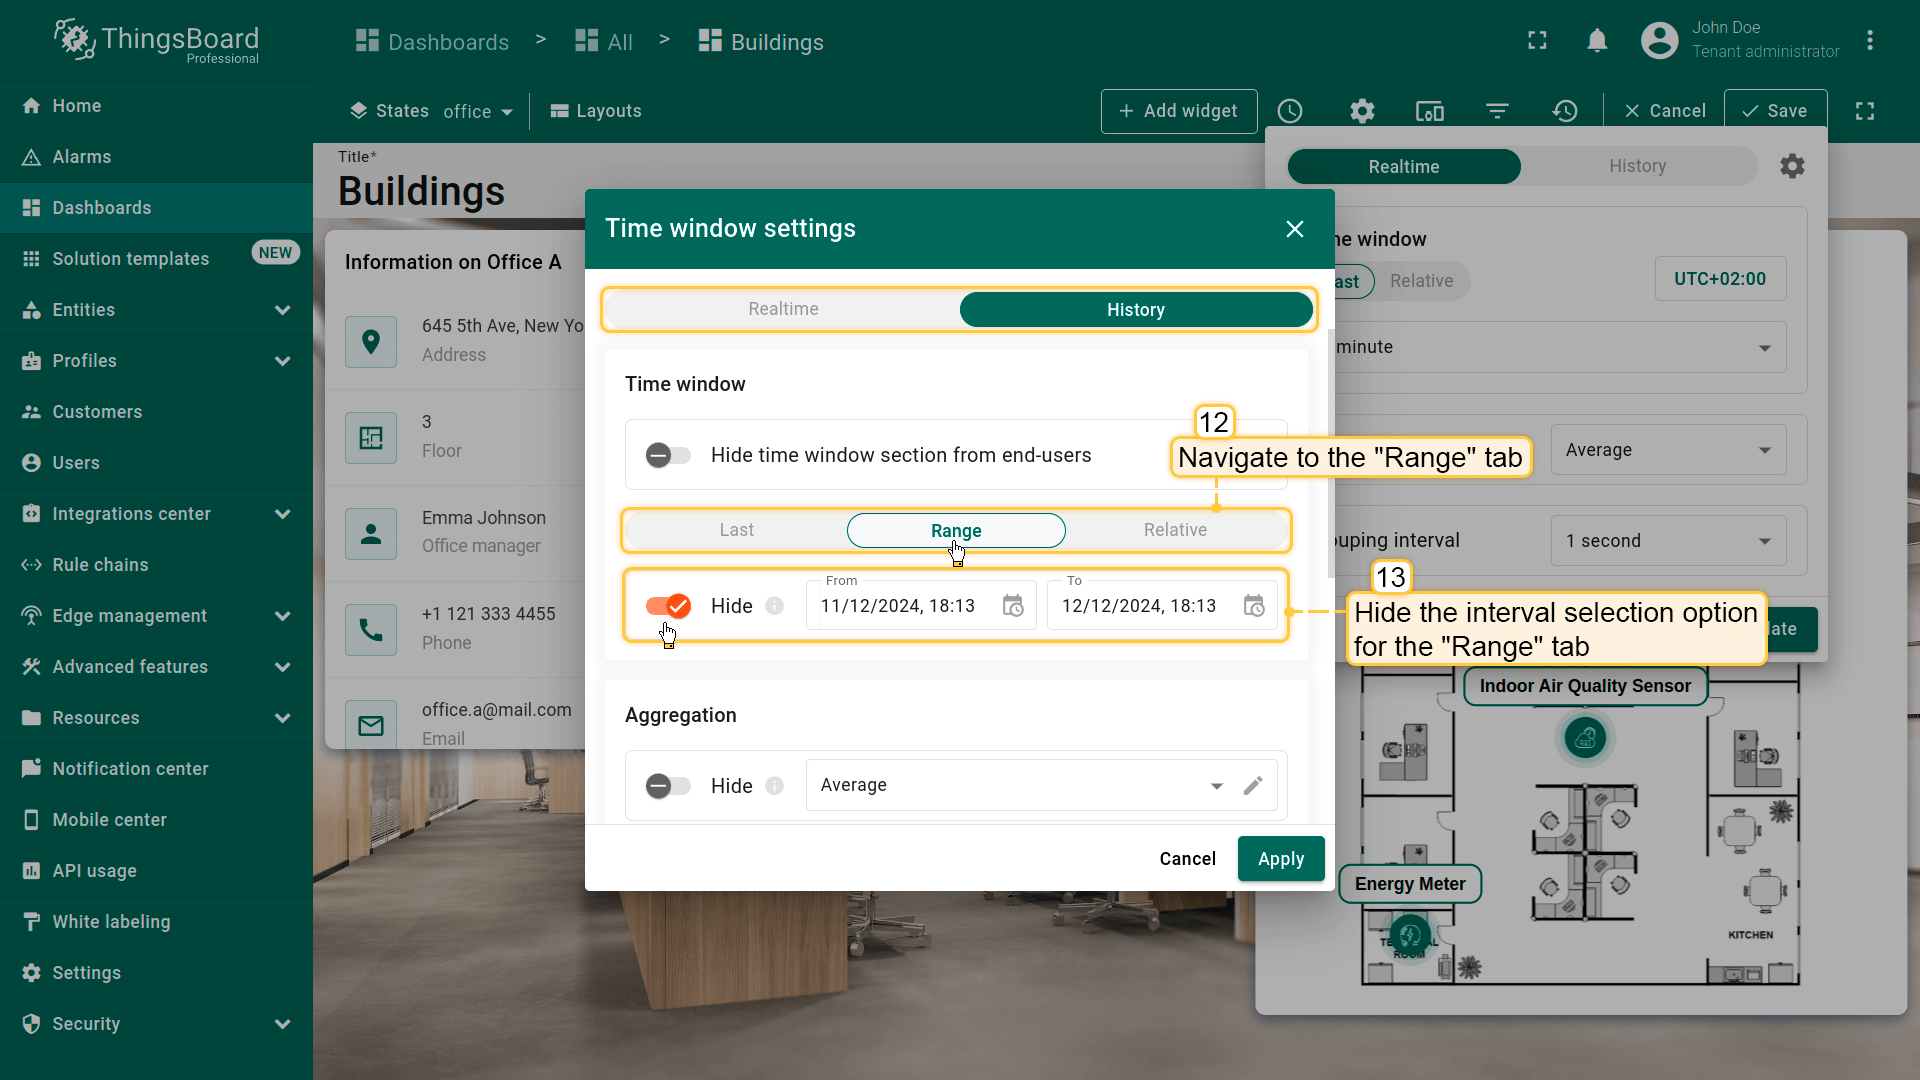Enable the Hide toggle for Aggregation
1920x1080 pixels.
(x=667, y=786)
